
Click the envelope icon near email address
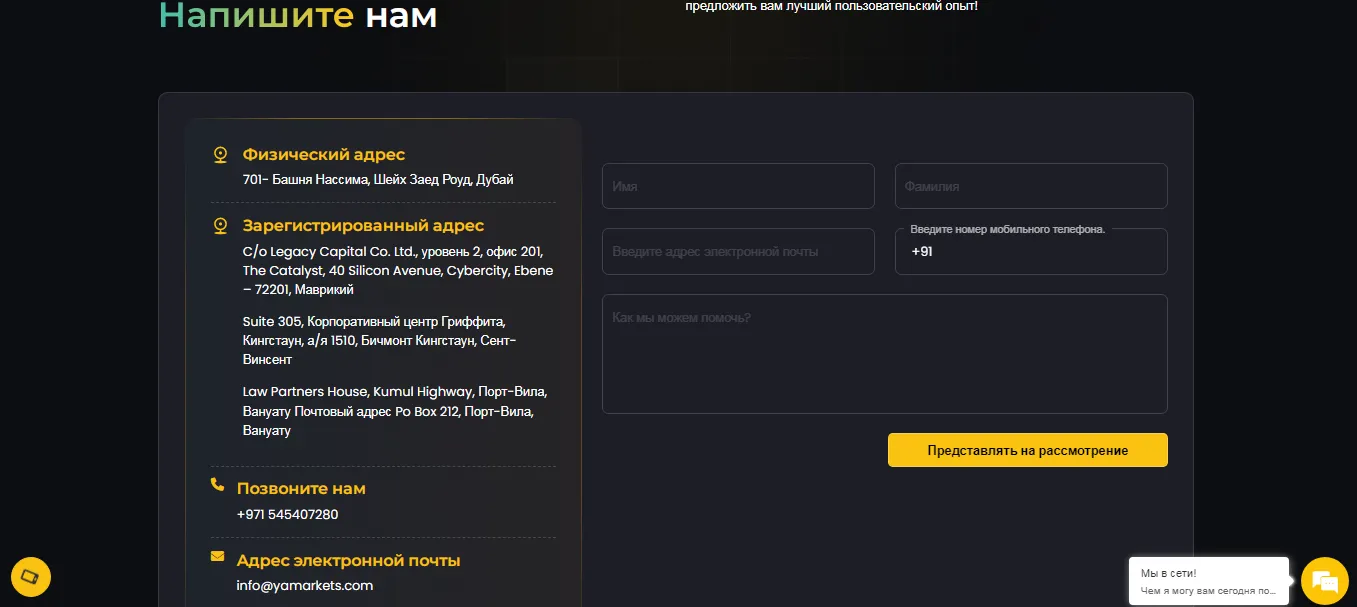point(218,556)
